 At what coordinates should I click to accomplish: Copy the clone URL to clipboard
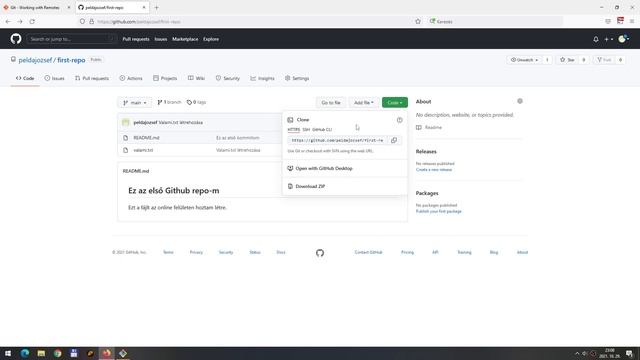click(394, 140)
